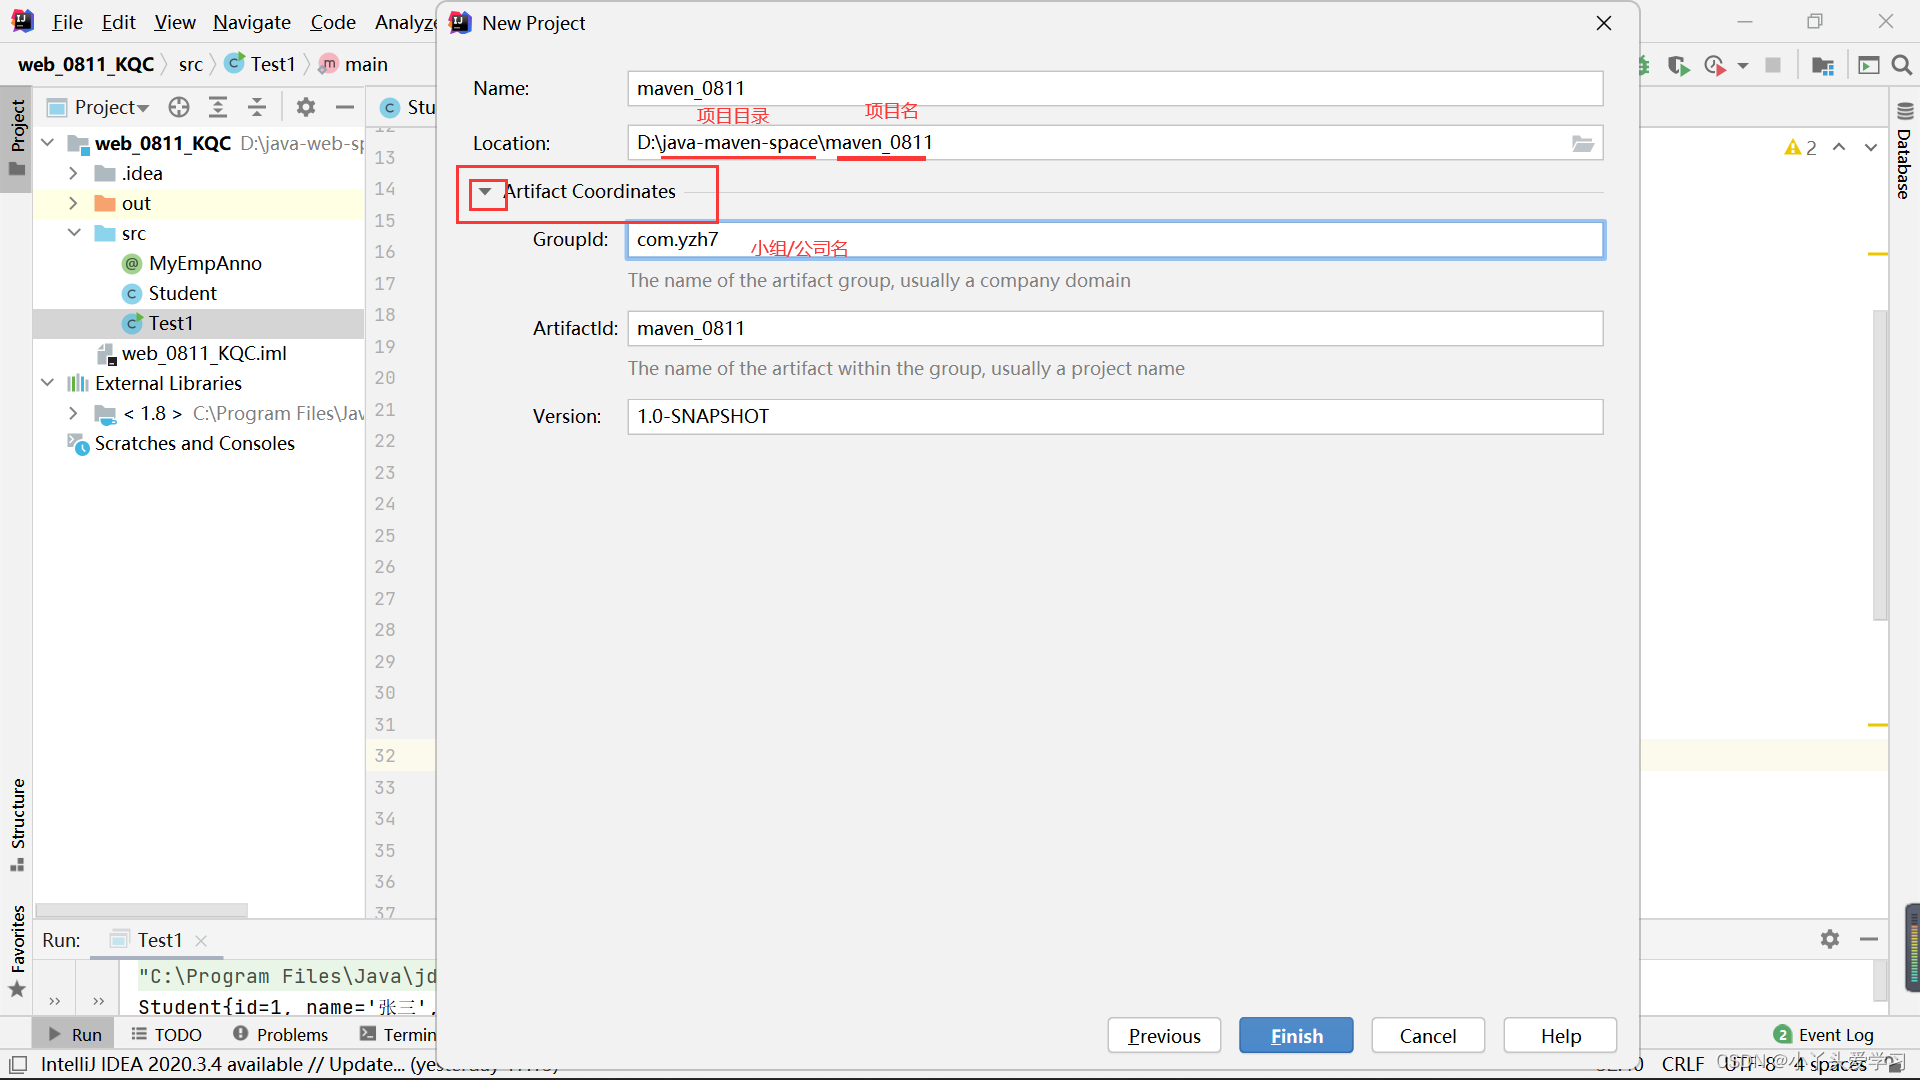Viewport: 1920px width, 1080px height.
Task: Click the Search Everywhere magnifier icon
Action: pyautogui.click(x=1902, y=65)
